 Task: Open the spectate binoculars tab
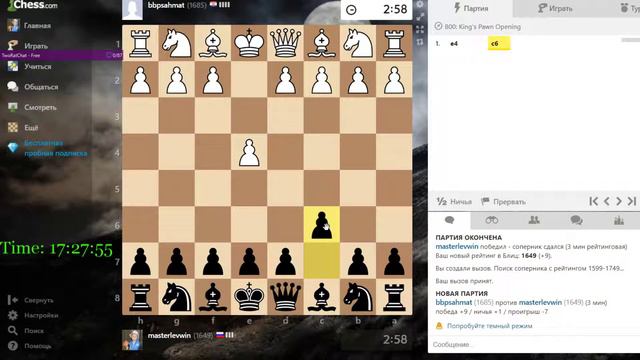click(491, 220)
